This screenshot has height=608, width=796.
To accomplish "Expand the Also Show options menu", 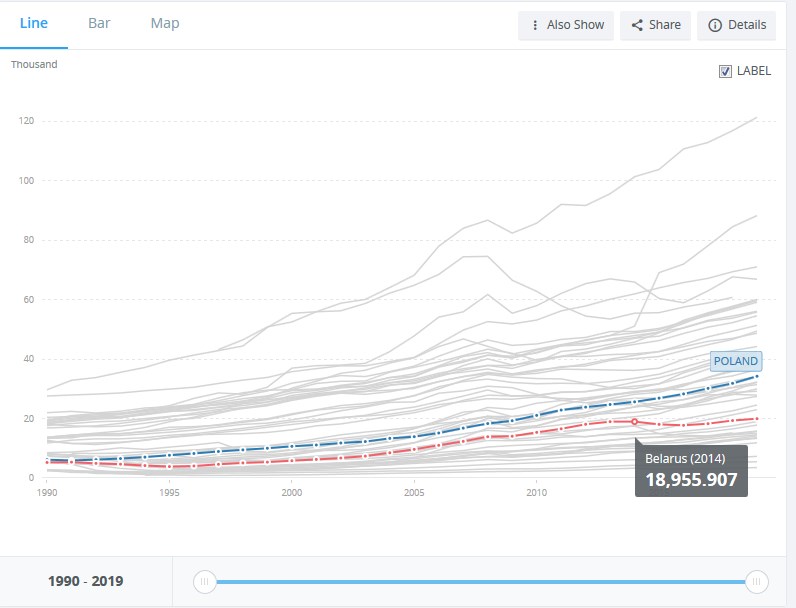I will coord(566,25).
